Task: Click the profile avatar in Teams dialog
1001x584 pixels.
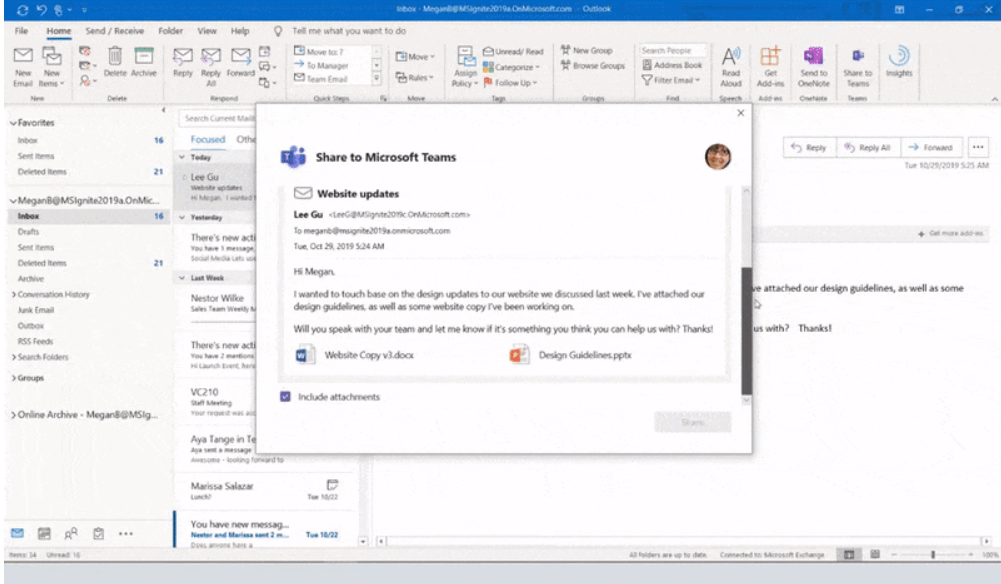Action: pos(718,156)
